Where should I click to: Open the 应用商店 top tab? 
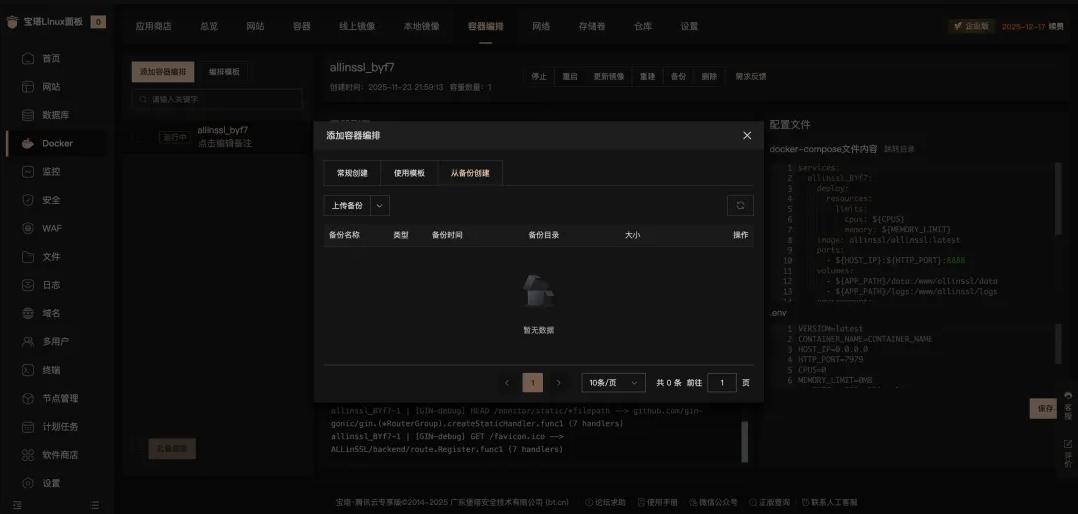[x=153, y=27]
